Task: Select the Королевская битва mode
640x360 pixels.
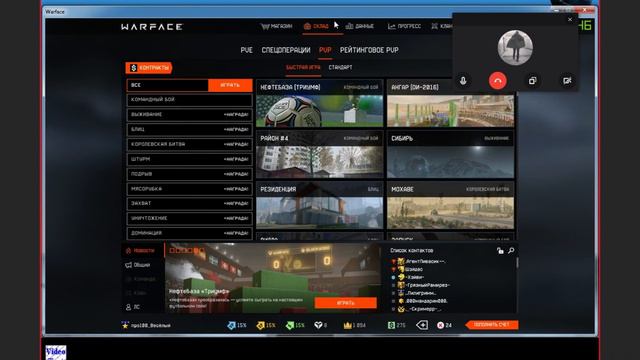Action: click(x=189, y=144)
